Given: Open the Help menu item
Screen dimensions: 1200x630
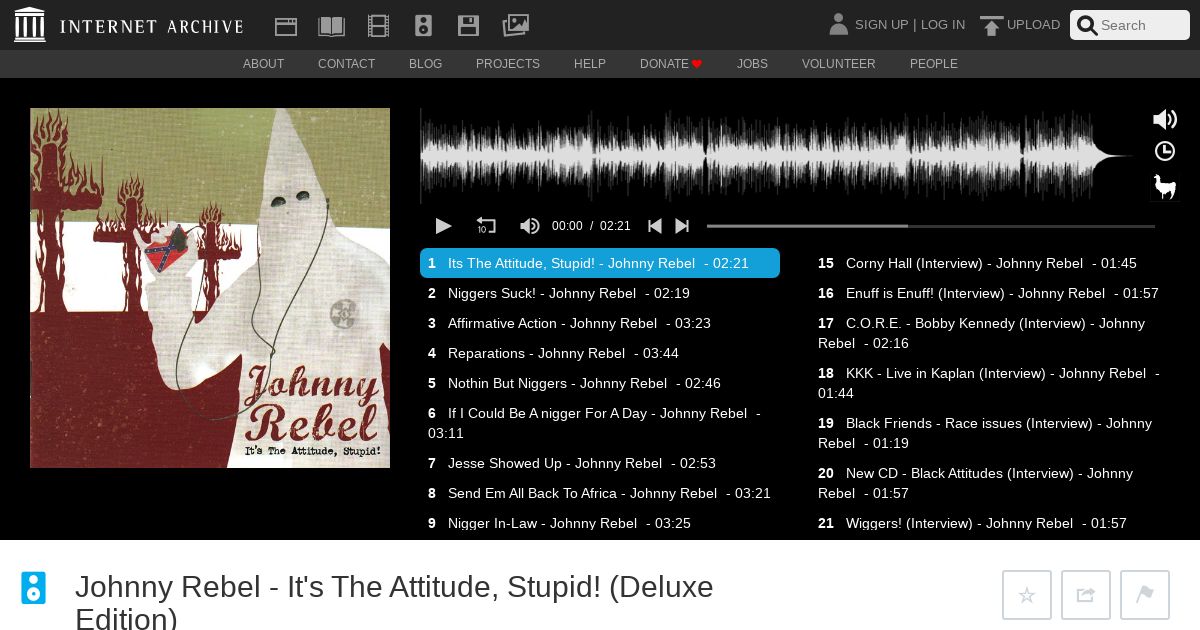Looking at the screenshot, I should (x=590, y=64).
